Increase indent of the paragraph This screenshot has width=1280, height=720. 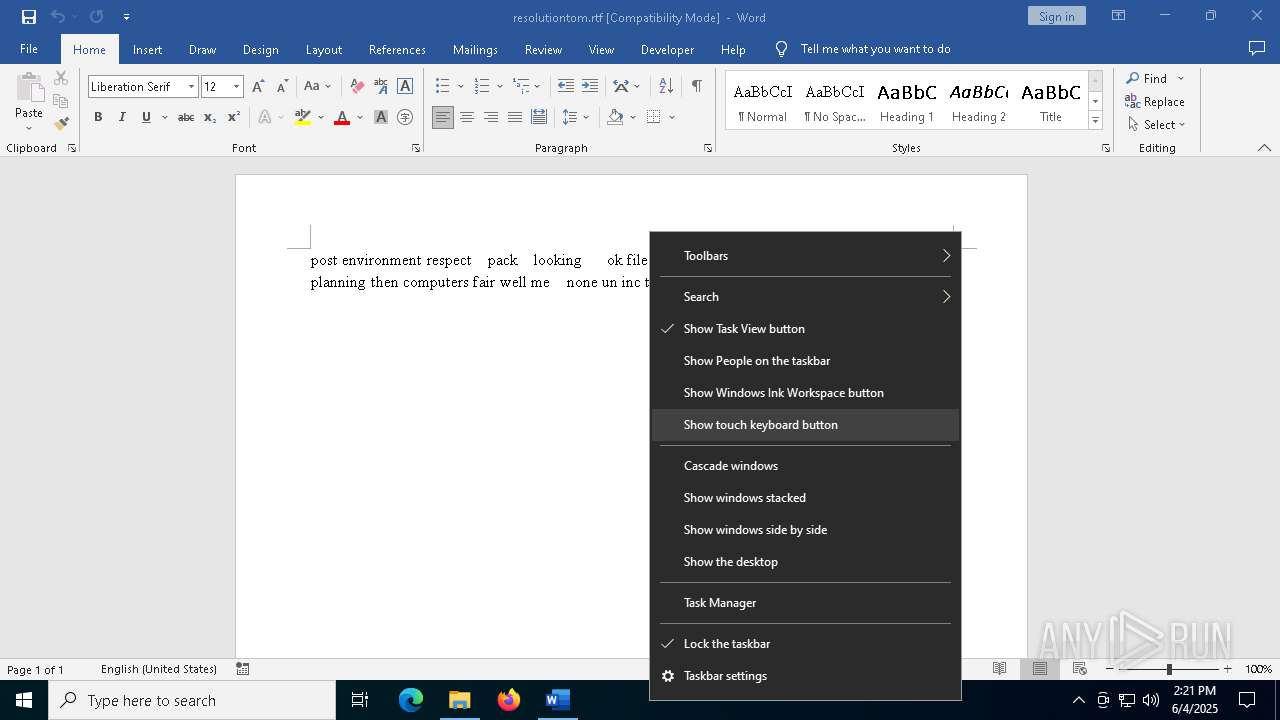(x=590, y=86)
